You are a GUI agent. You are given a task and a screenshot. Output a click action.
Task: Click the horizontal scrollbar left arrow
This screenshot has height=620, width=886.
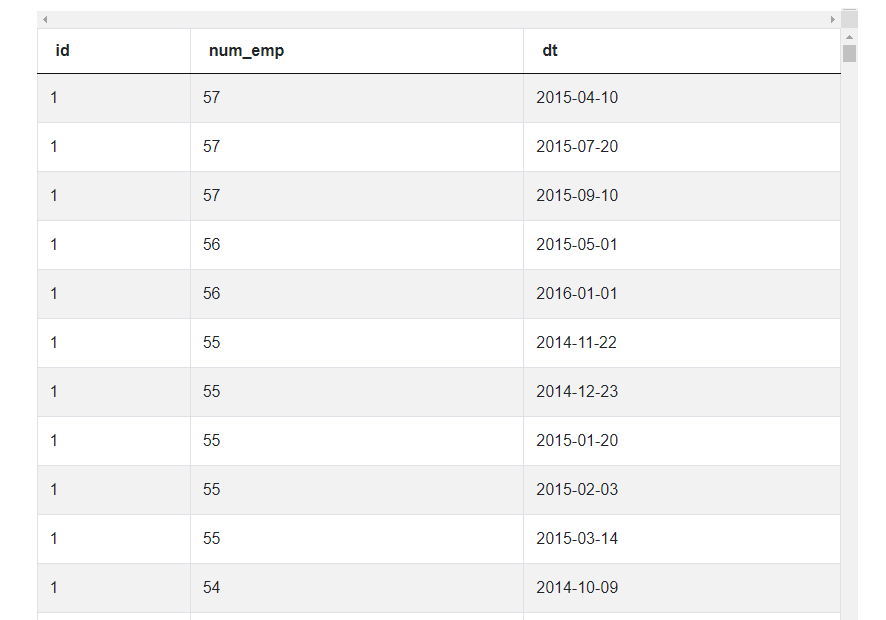click(x=45, y=20)
